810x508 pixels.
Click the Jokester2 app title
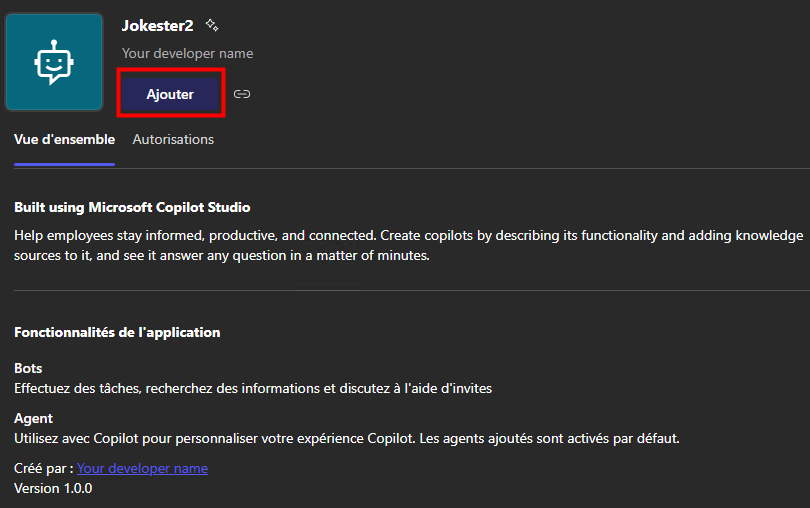[x=157, y=25]
